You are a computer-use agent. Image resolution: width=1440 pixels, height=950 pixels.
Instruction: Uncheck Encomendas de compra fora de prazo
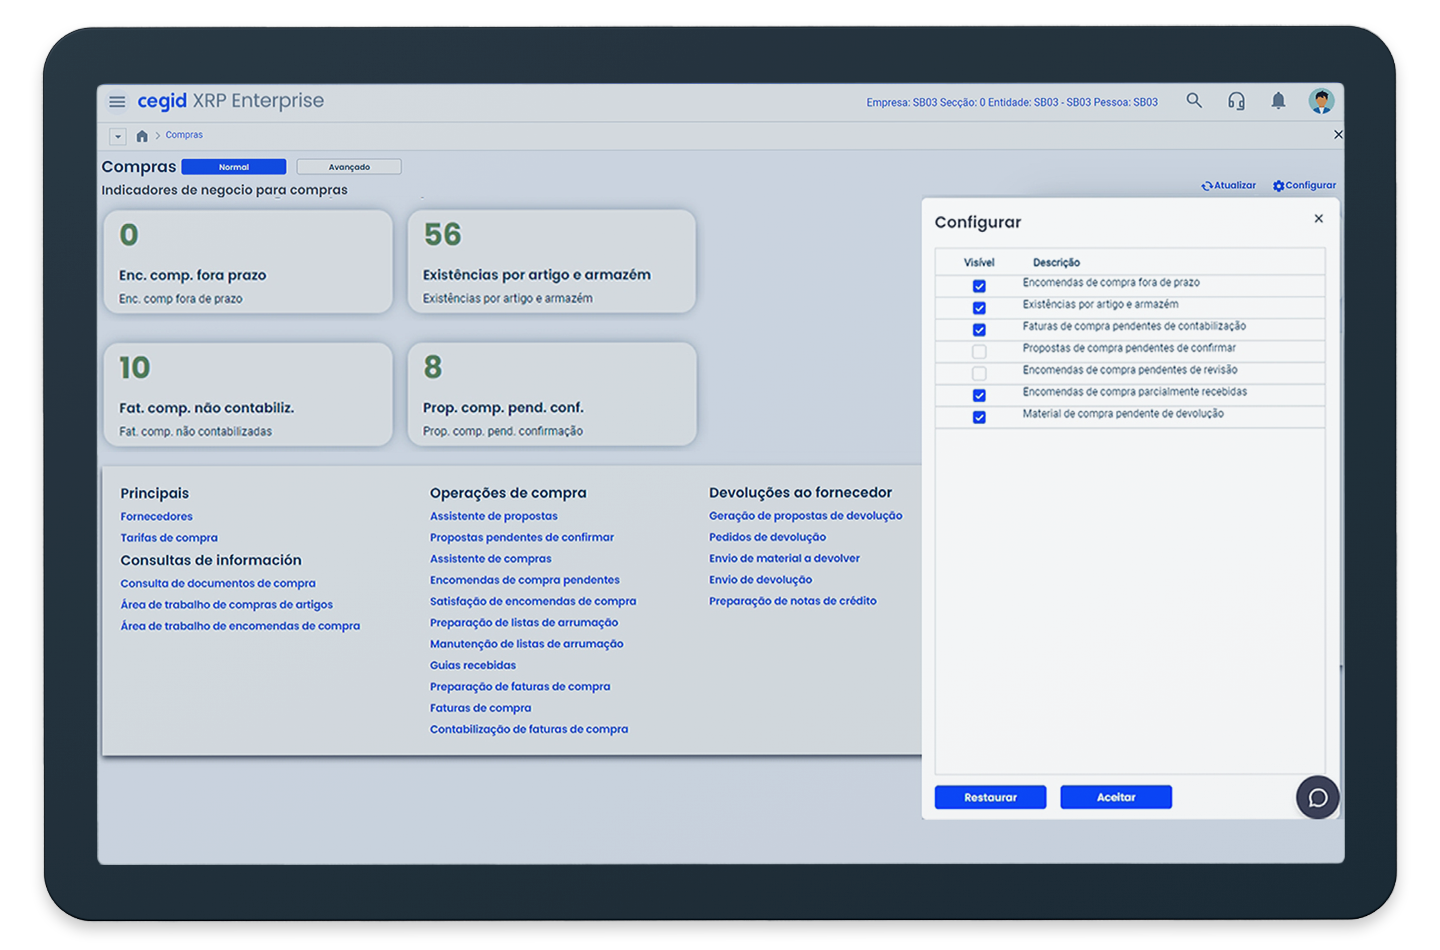[x=979, y=286]
